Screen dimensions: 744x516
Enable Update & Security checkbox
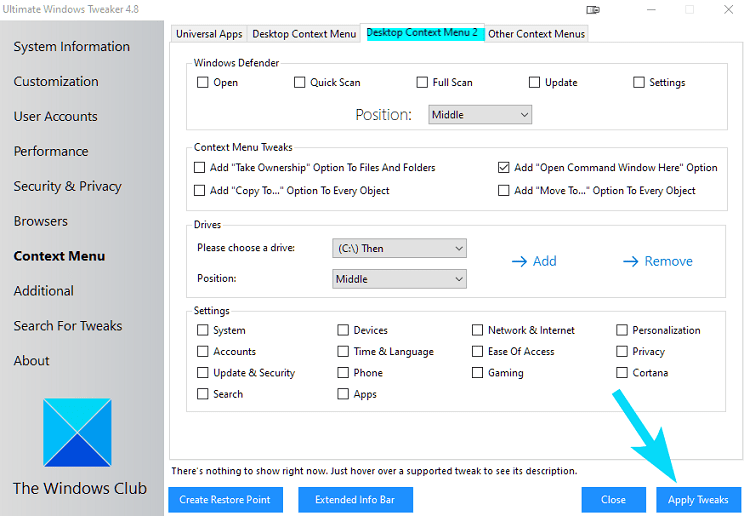tap(203, 373)
